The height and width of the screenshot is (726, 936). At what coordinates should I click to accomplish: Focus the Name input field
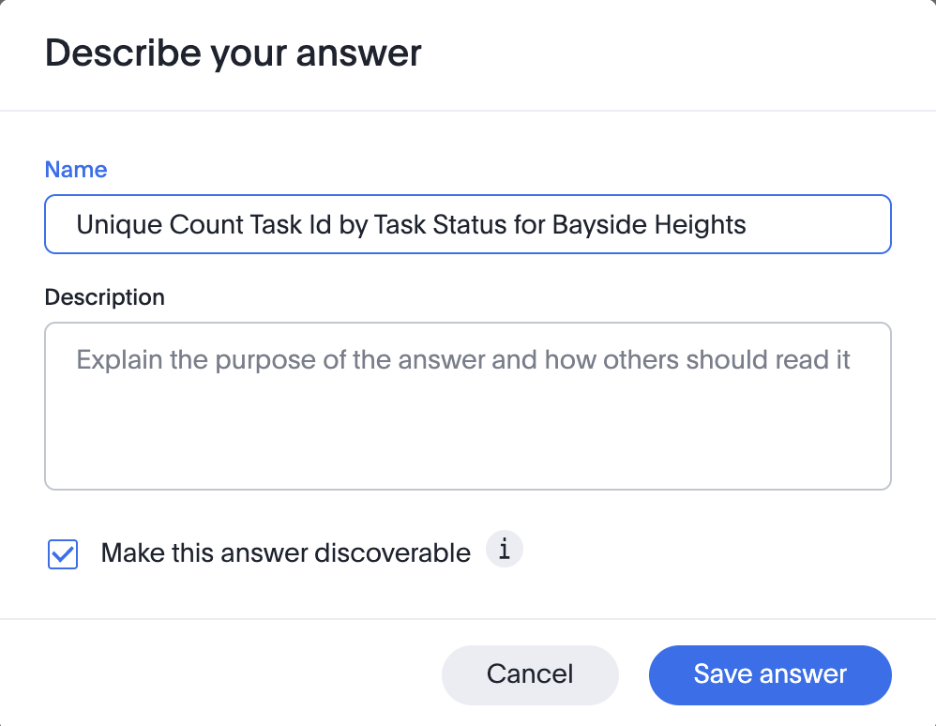pos(467,224)
